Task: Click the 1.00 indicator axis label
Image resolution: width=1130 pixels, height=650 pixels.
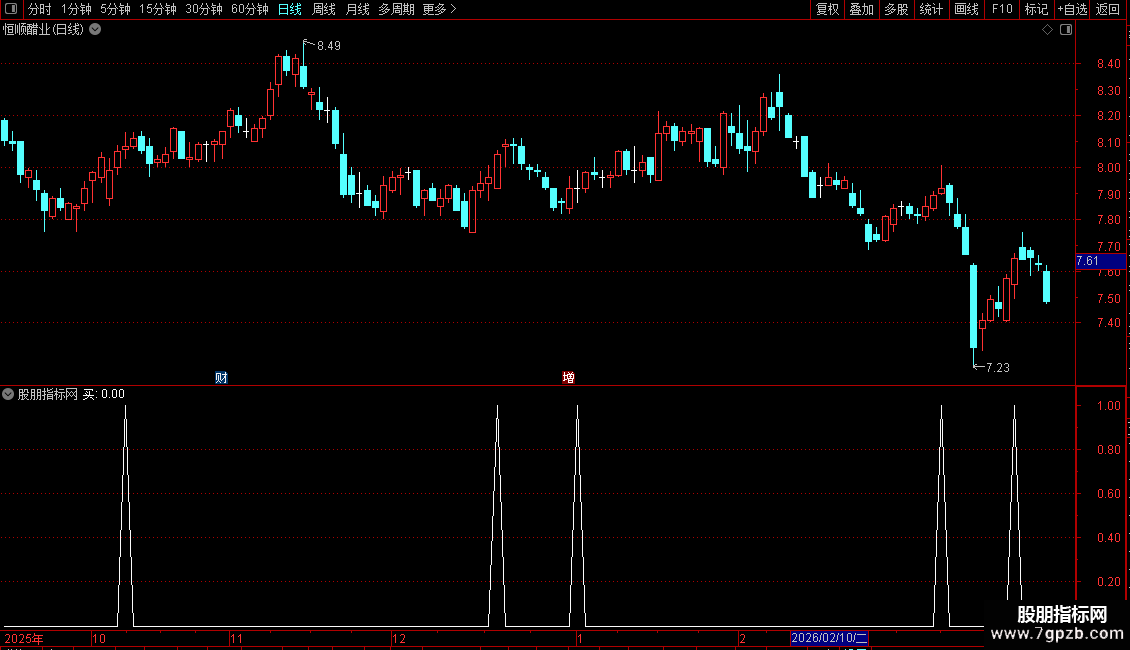Action: click(1108, 406)
